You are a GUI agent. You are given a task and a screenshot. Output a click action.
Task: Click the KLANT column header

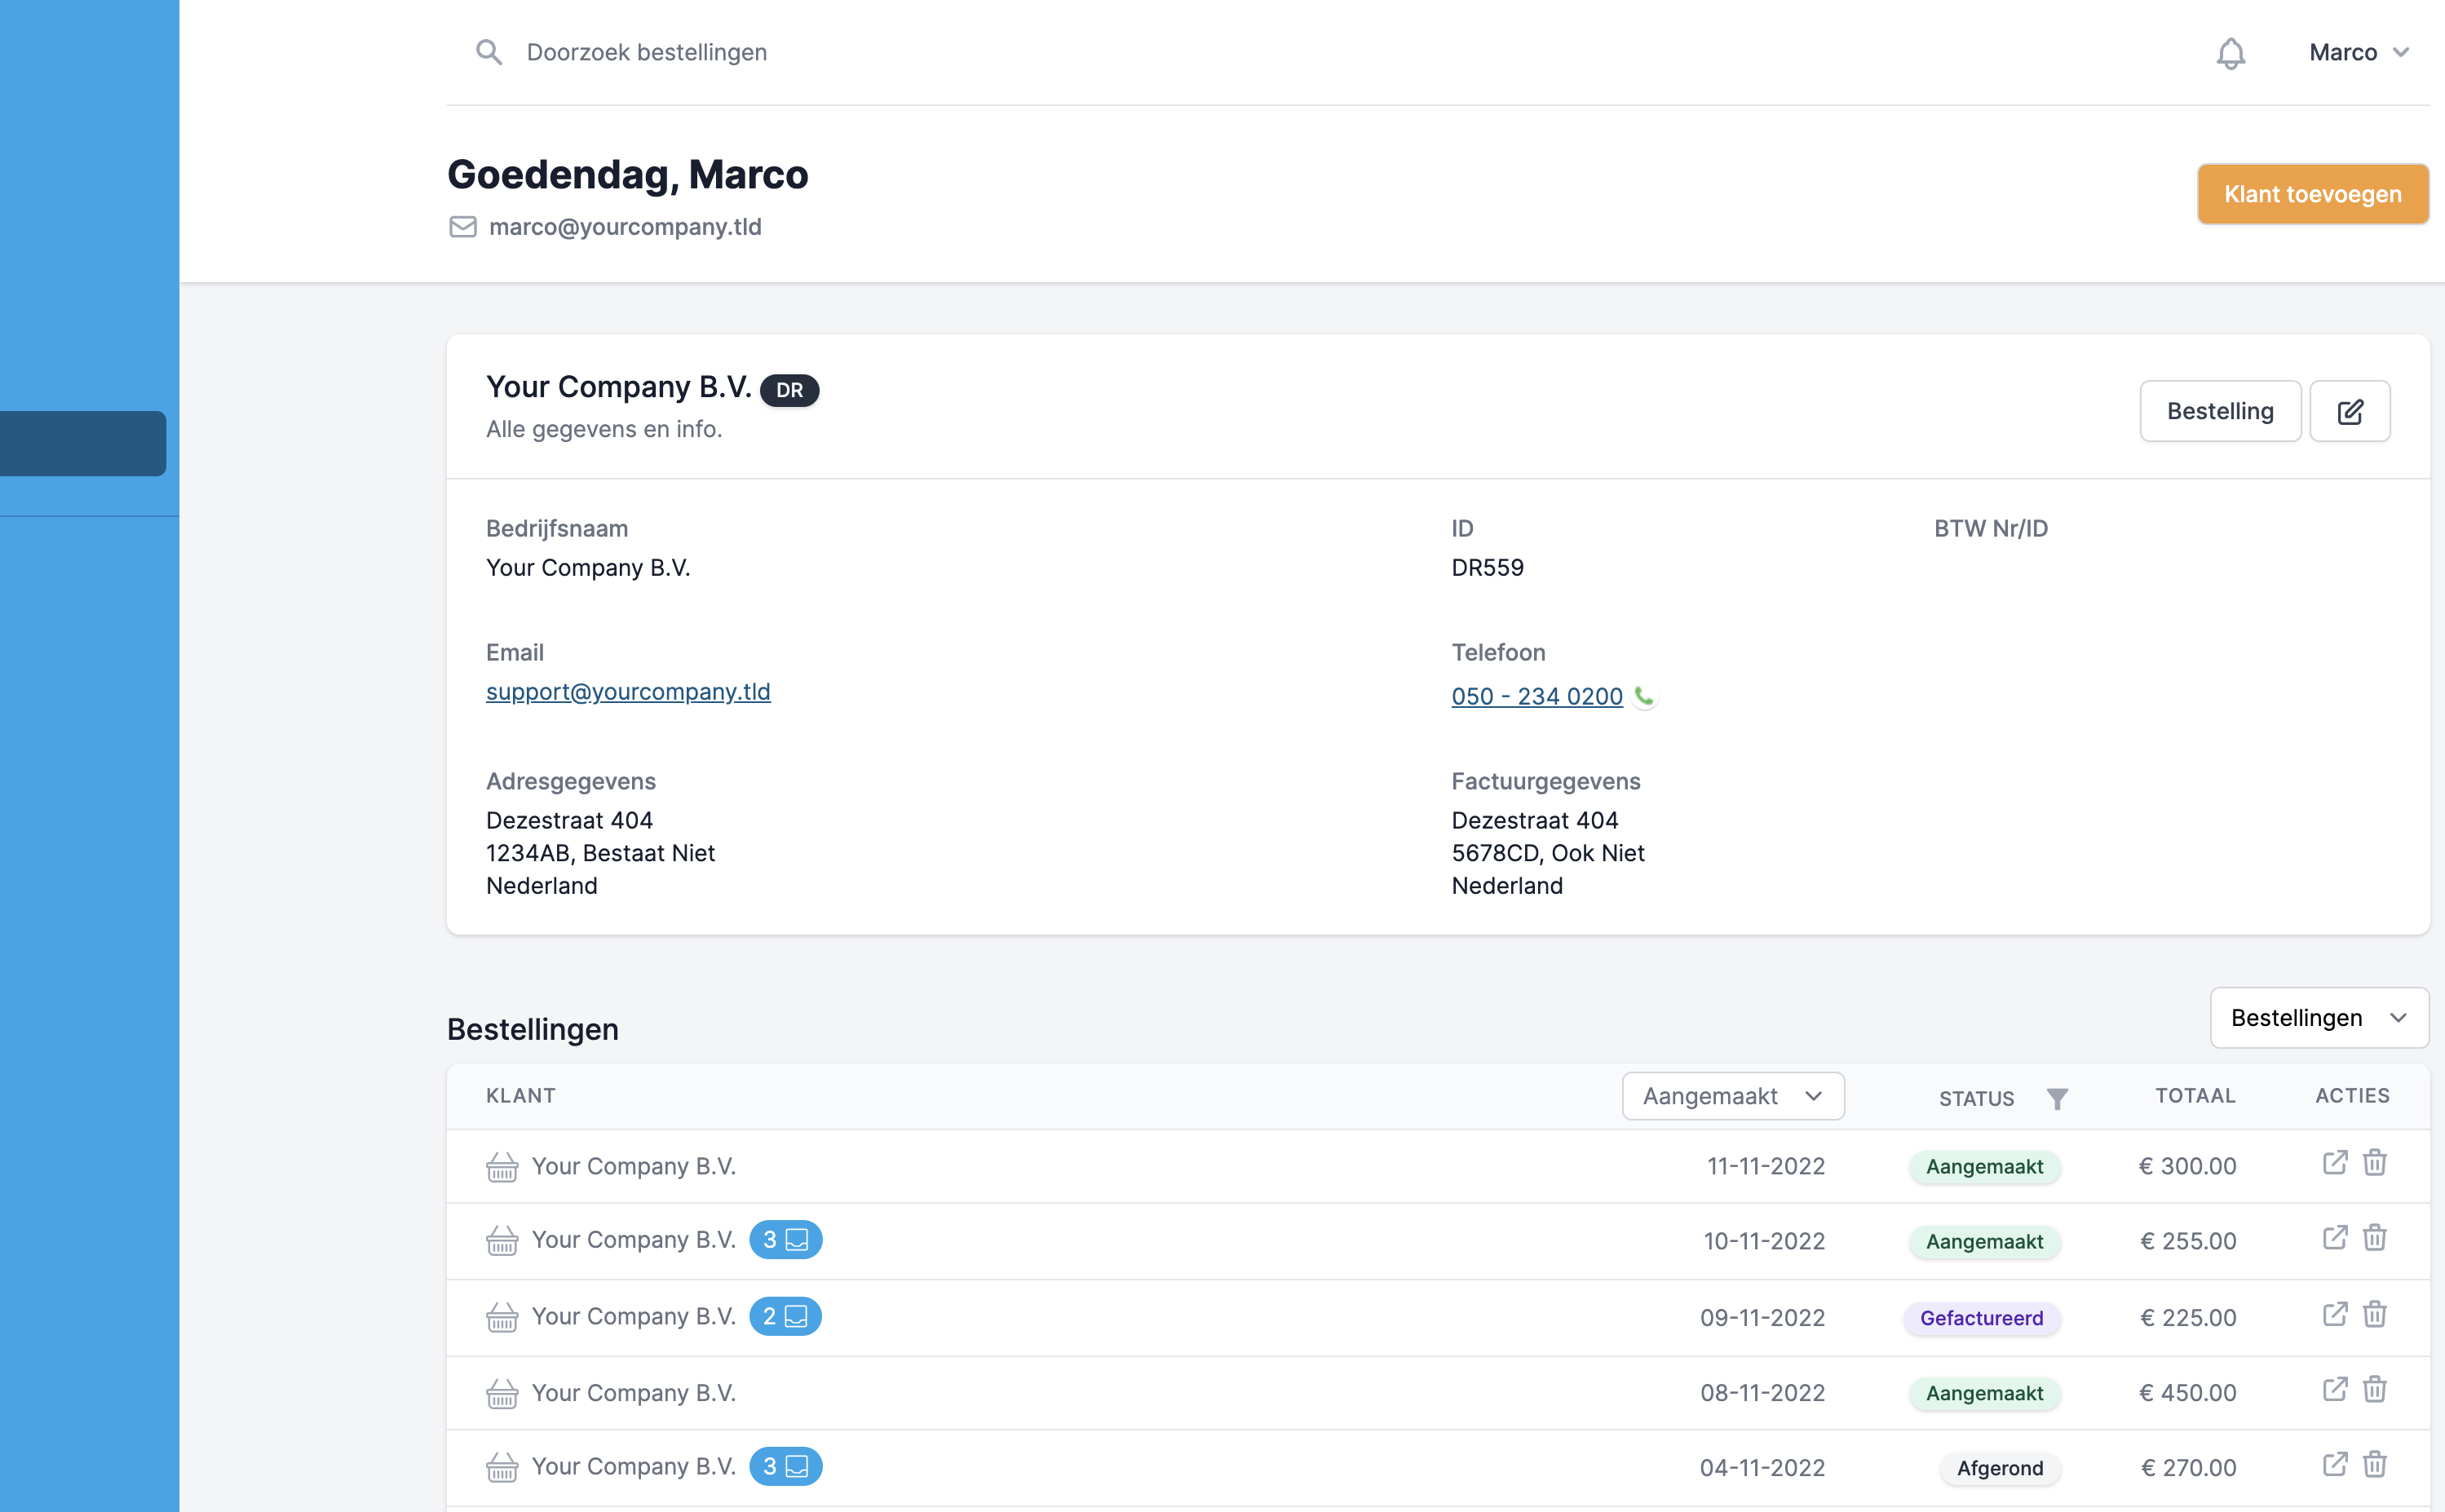(520, 1095)
